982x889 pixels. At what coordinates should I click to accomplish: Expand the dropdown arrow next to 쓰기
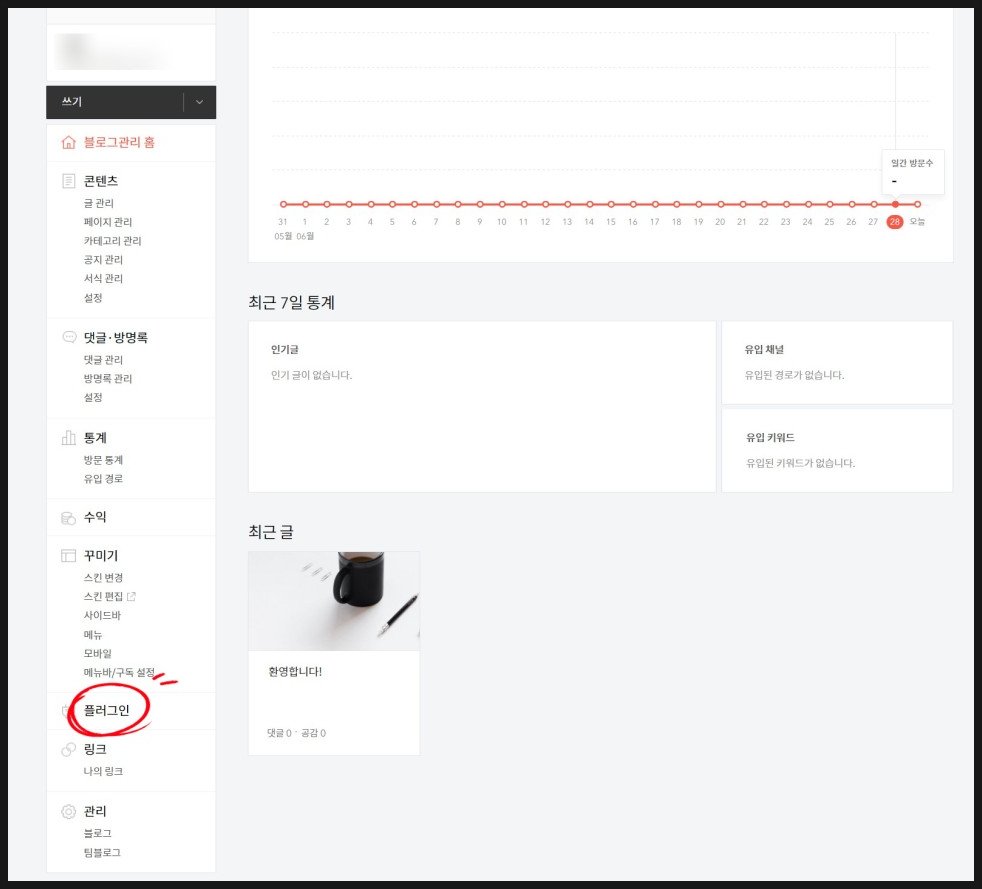[x=200, y=102]
